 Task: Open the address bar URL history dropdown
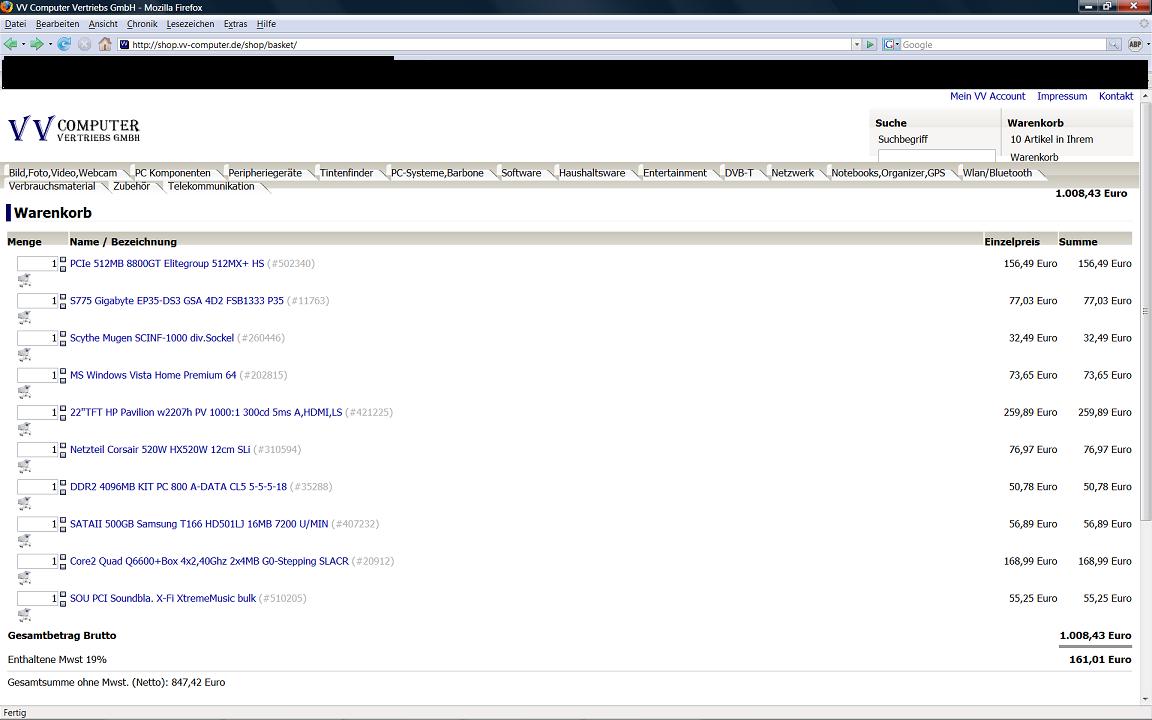856,44
